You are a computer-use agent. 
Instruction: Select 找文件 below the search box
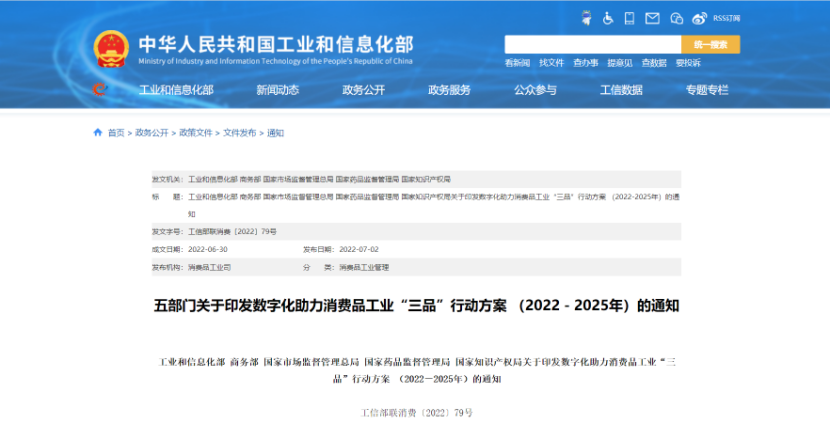tap(552, 63)
